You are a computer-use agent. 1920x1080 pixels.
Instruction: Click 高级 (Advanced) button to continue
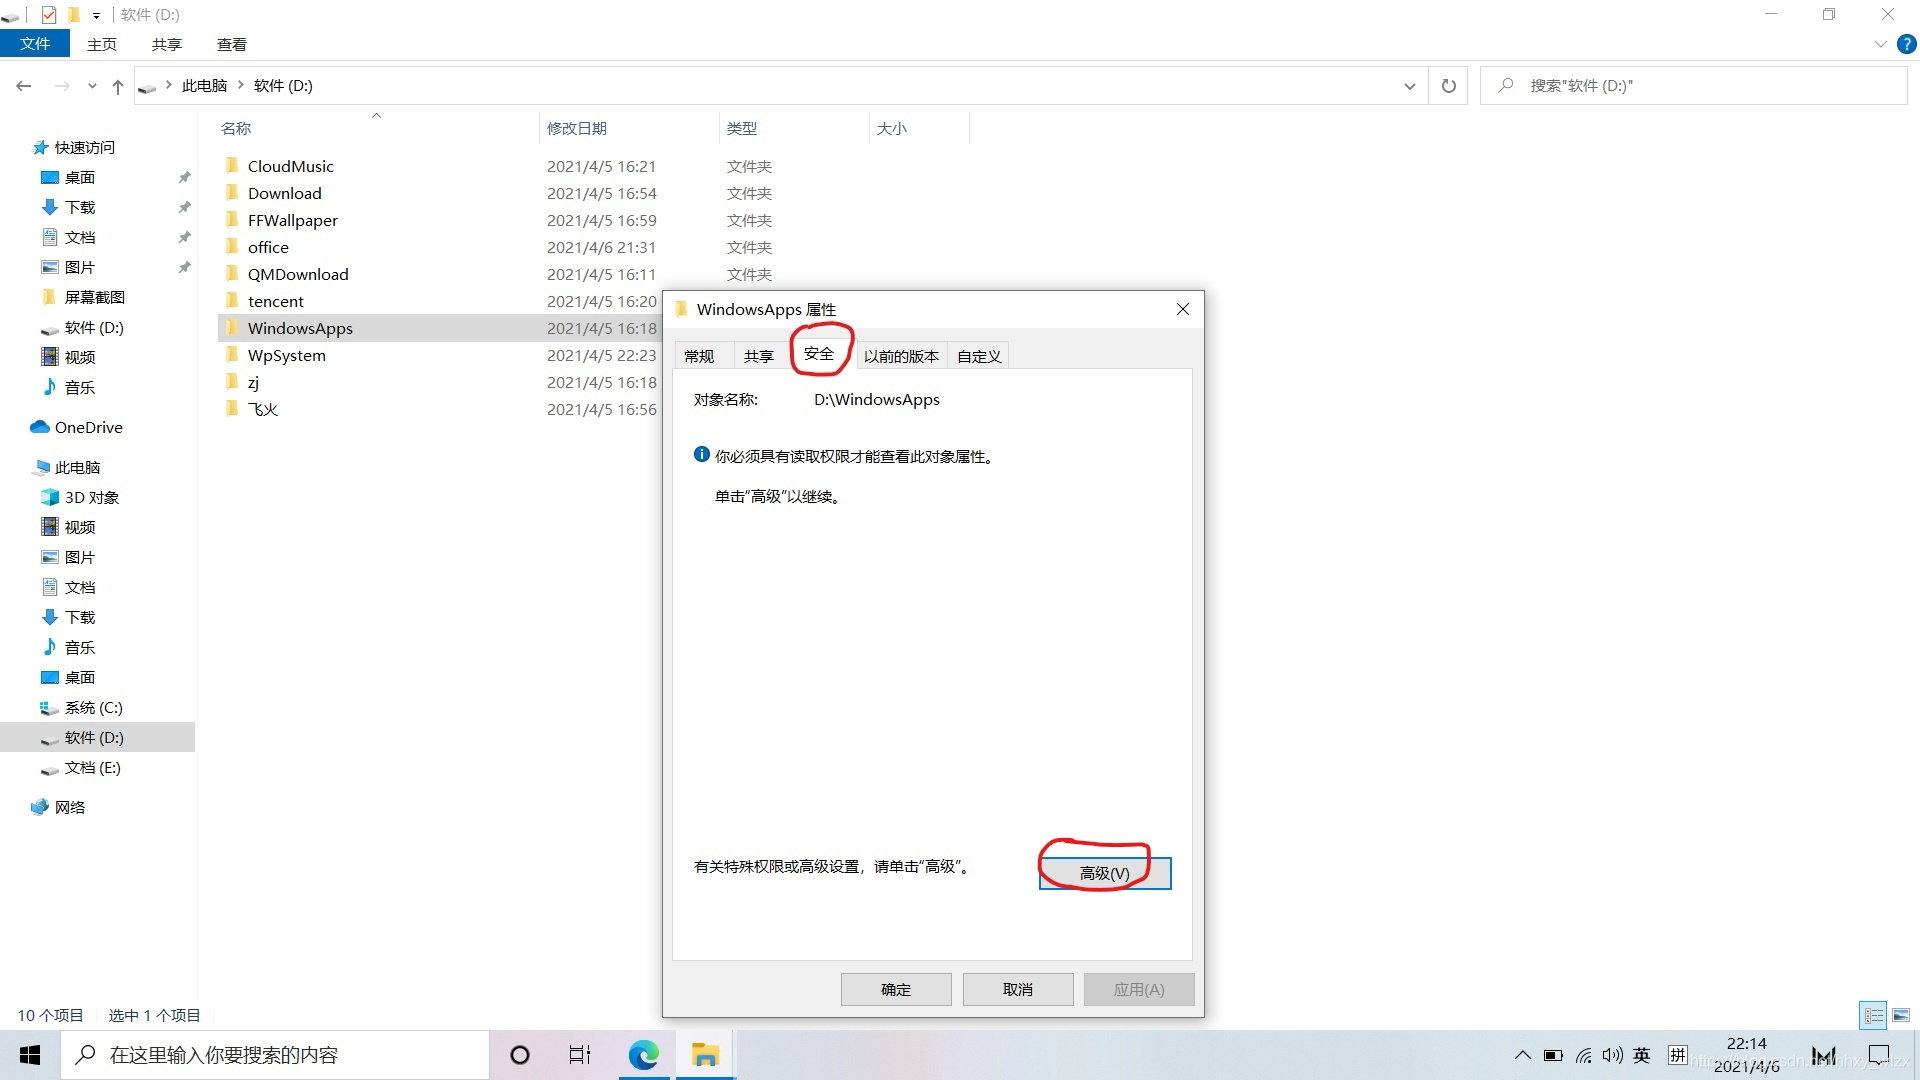[x=1105, y=872]
